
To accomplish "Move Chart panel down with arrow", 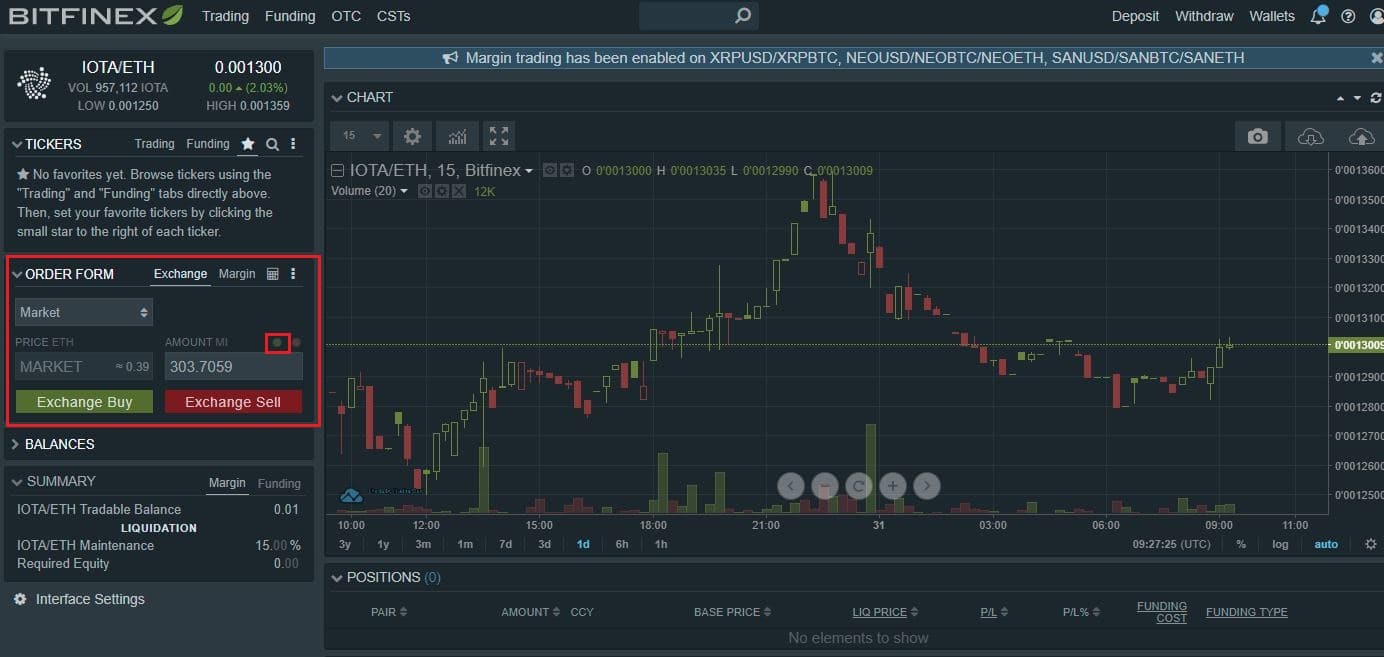I will tap(1357, 98).
